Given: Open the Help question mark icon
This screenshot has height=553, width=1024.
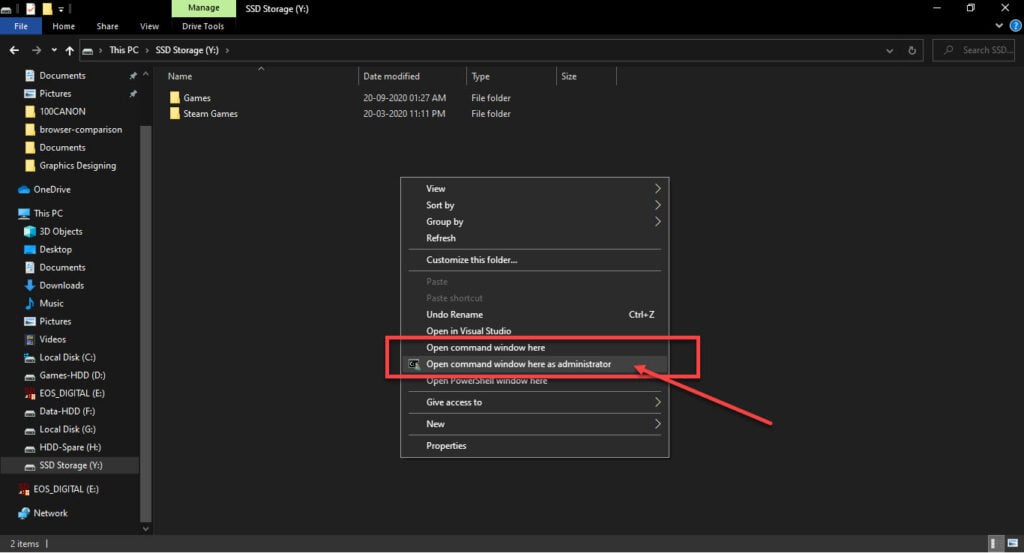Looking at the screenshot, I should (x=1016, y=26).
